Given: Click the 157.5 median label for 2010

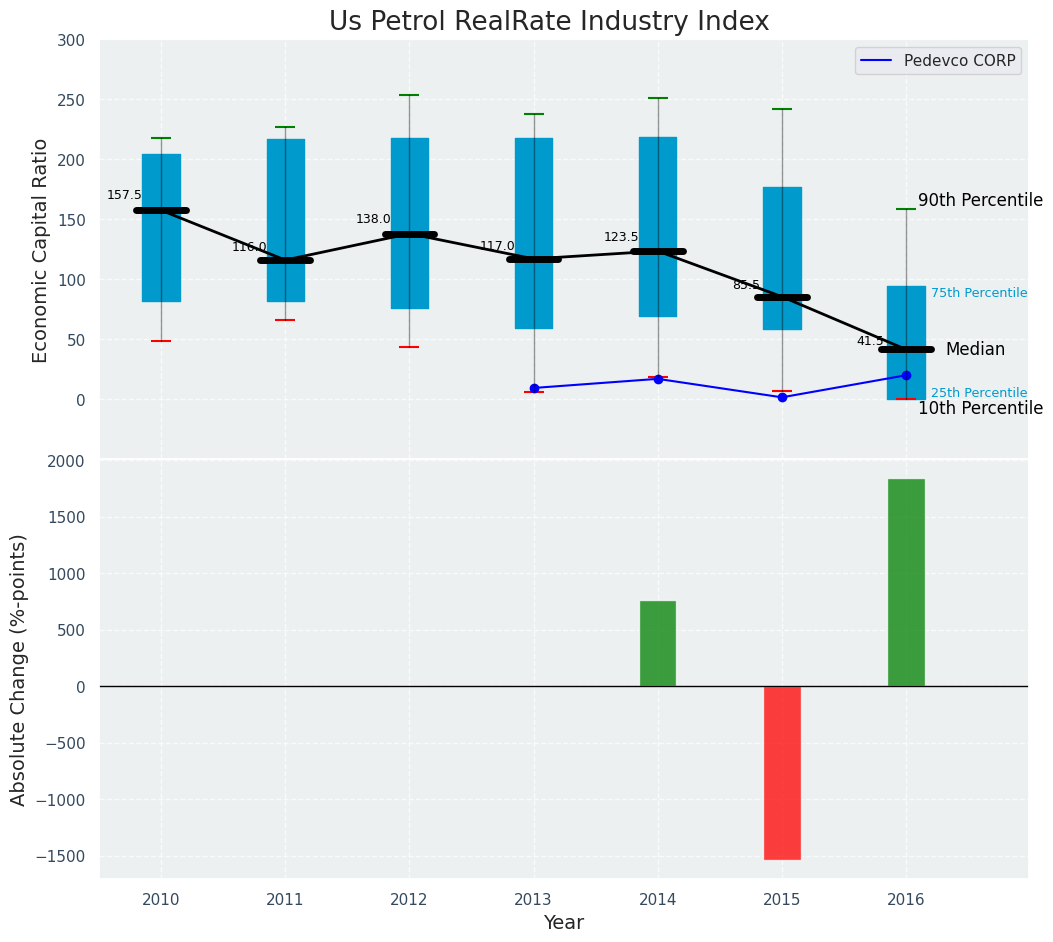Looking at the screenshot, I should pyautogui.click(x=124, y=195).
